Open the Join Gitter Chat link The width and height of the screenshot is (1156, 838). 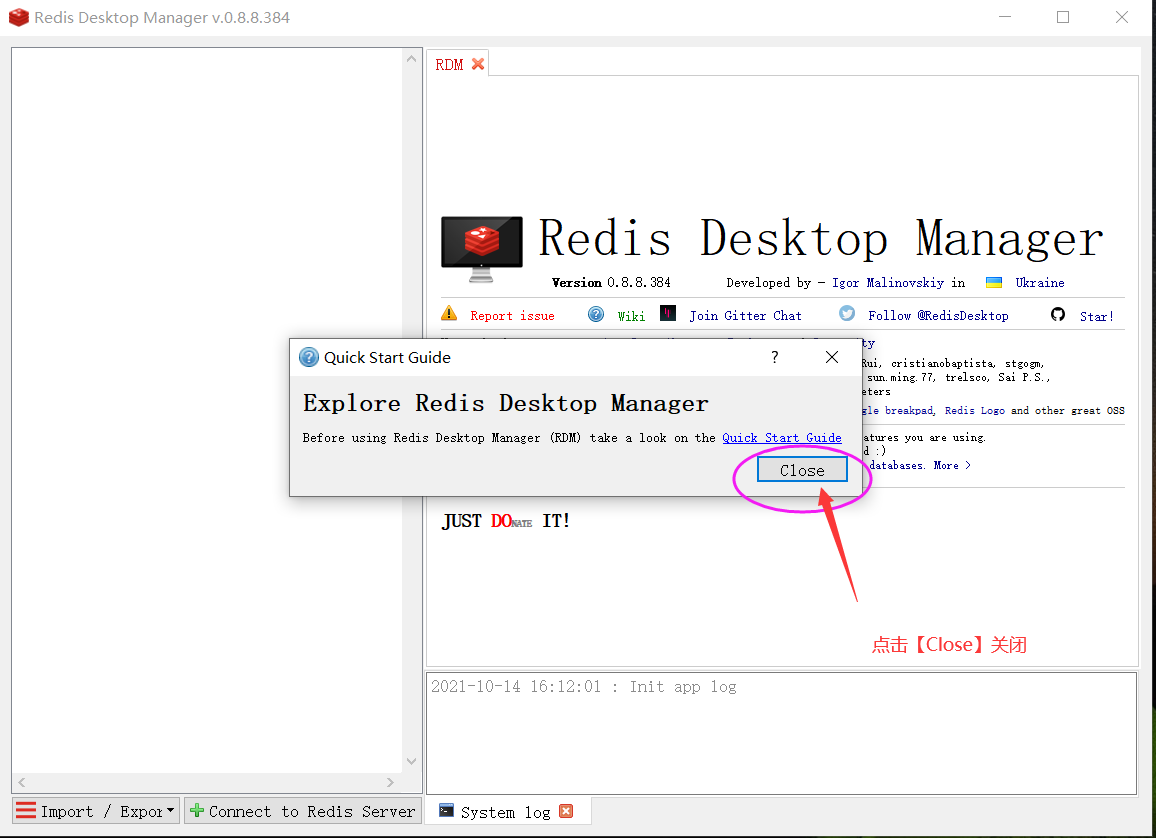(745, 315)
